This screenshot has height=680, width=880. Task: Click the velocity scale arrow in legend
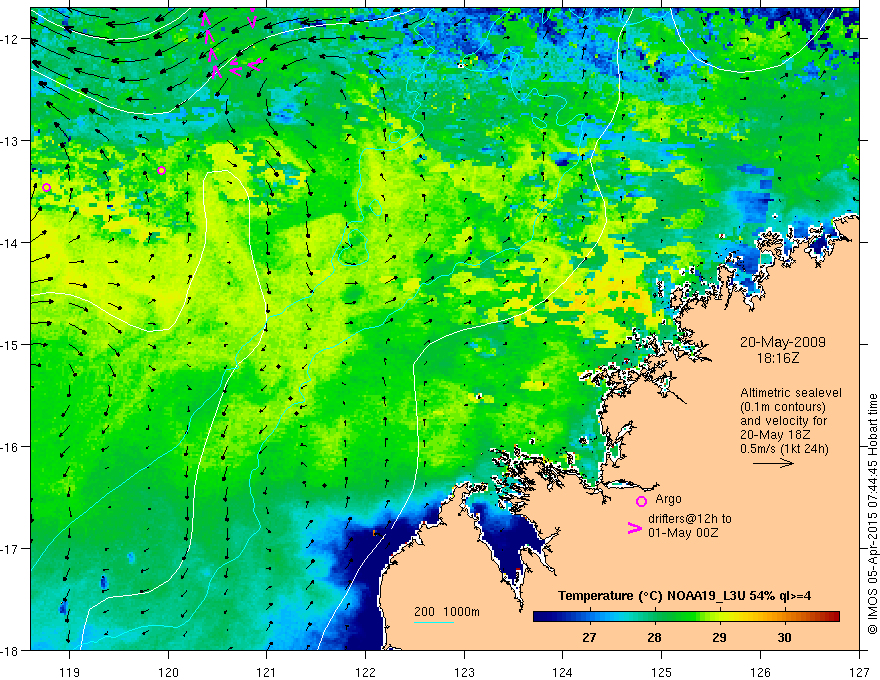click(773, 463)
